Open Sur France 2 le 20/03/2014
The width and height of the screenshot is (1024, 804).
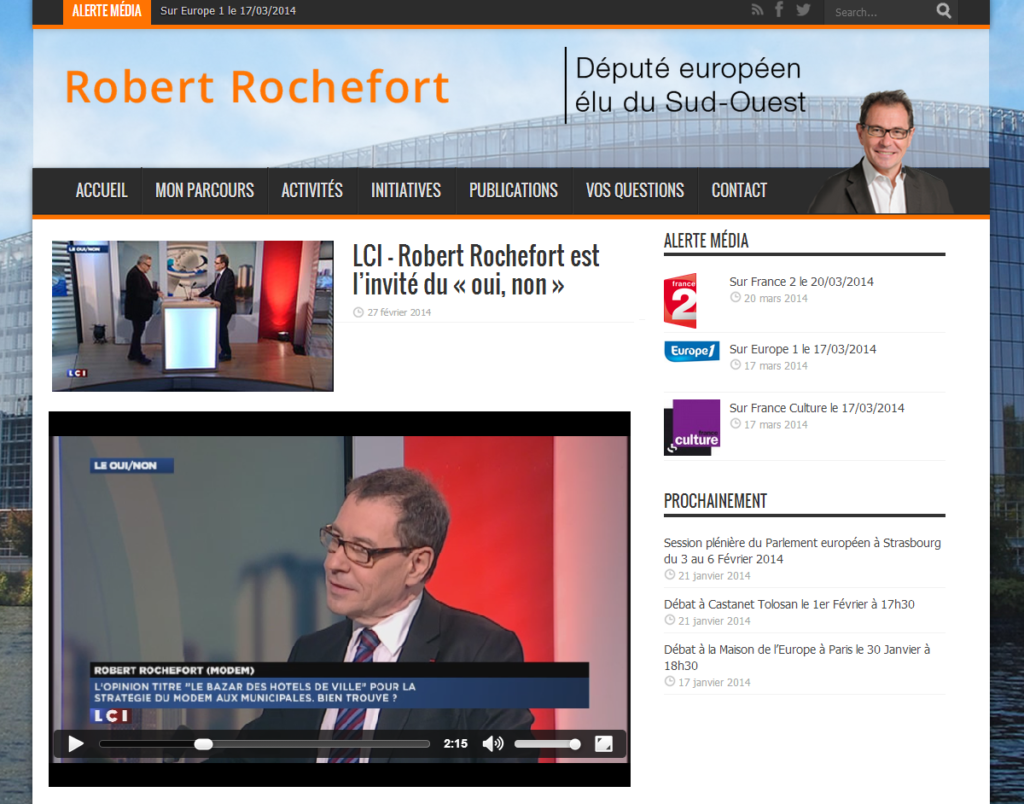(801, 281)
